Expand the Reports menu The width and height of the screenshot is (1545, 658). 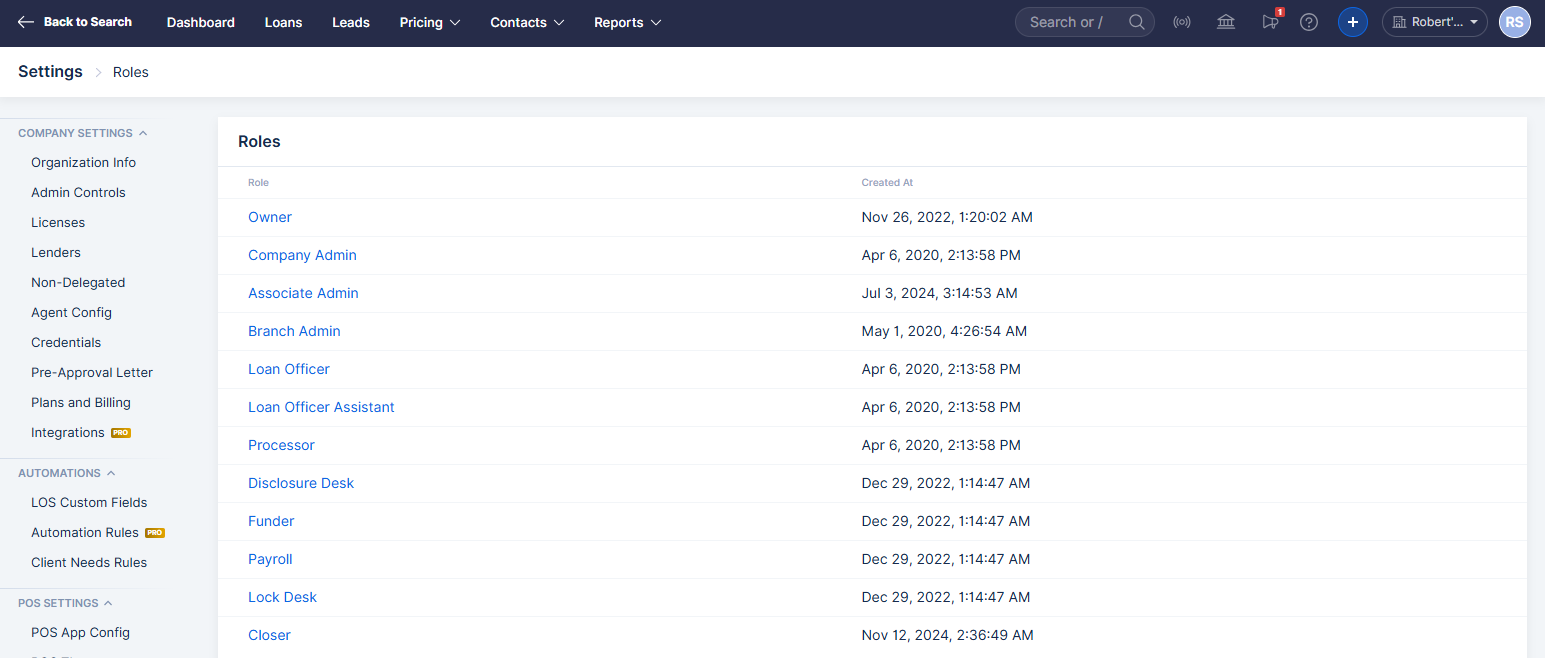point(628,22)
